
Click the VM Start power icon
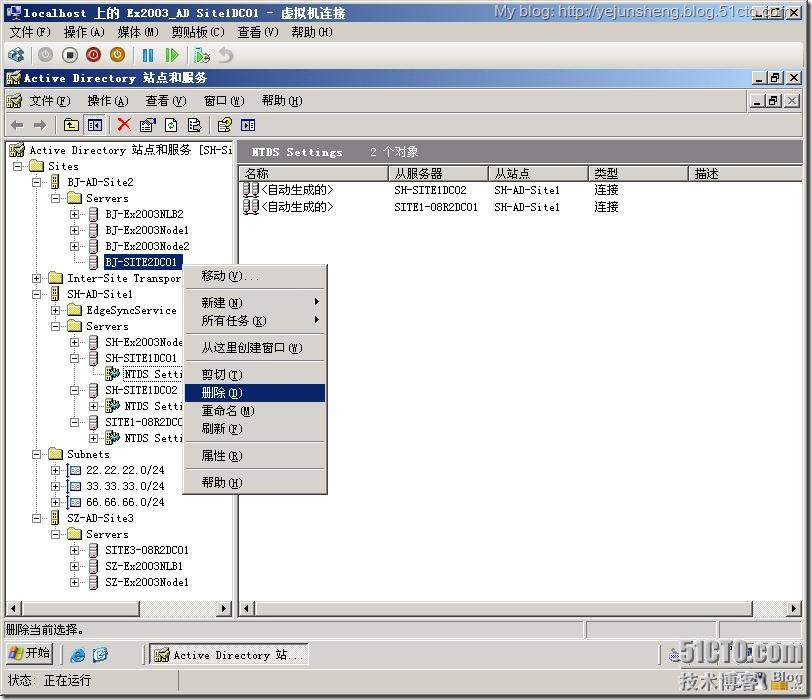46,55
